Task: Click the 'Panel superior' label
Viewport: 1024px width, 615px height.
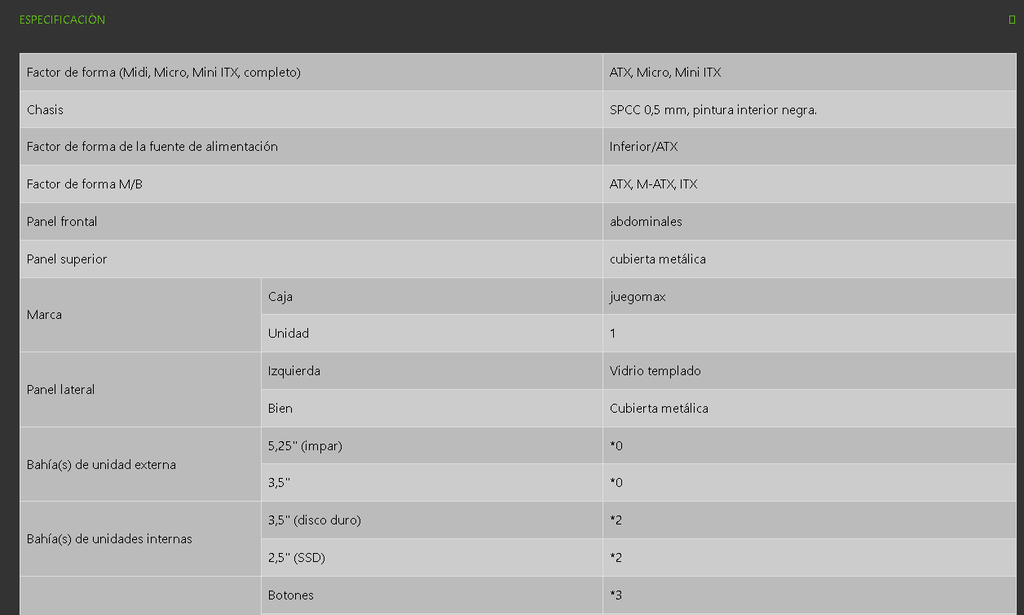Action: click(66, 259)
